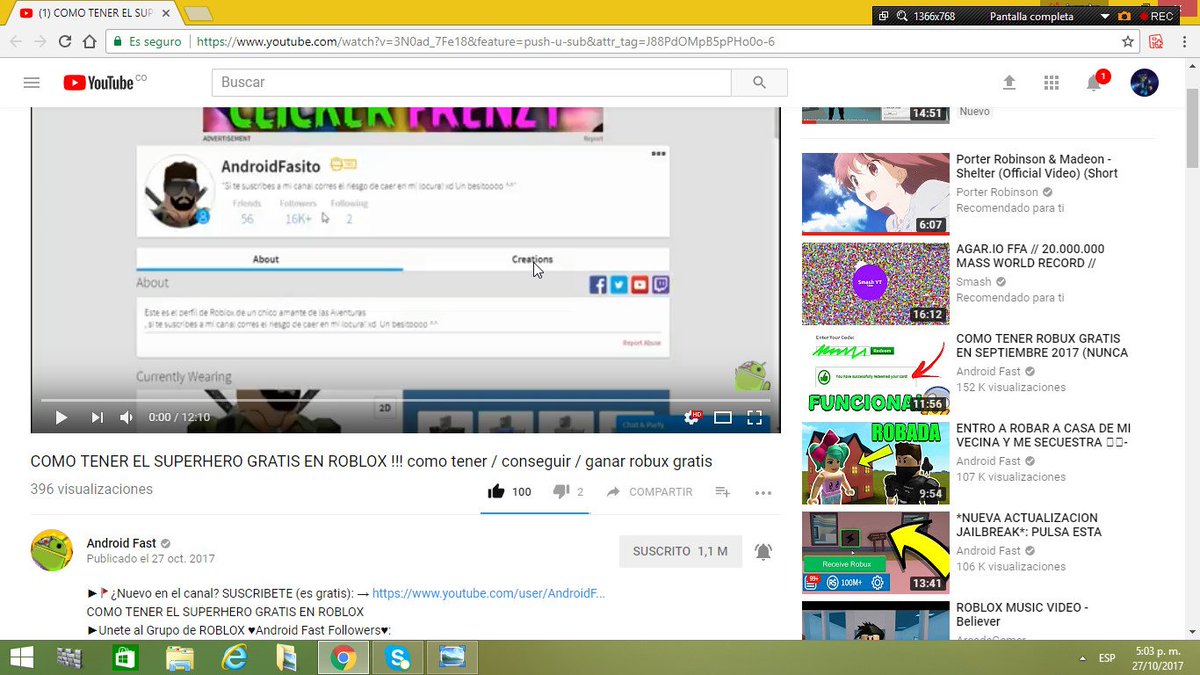Open Porter Robinson Shelter video thumbnail
Viewport: 1200px width, 675px height.
[876, 193]
